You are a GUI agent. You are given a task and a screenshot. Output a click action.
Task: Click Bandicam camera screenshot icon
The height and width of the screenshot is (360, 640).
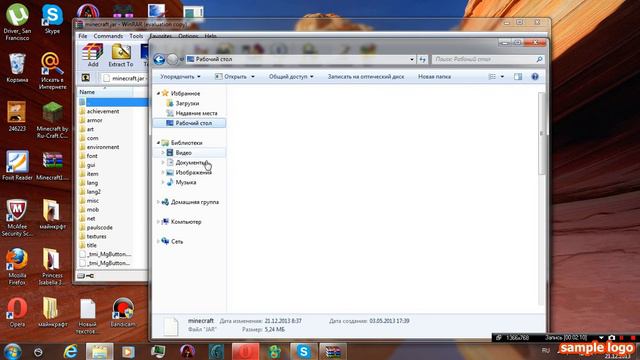(x=611, y=338)
